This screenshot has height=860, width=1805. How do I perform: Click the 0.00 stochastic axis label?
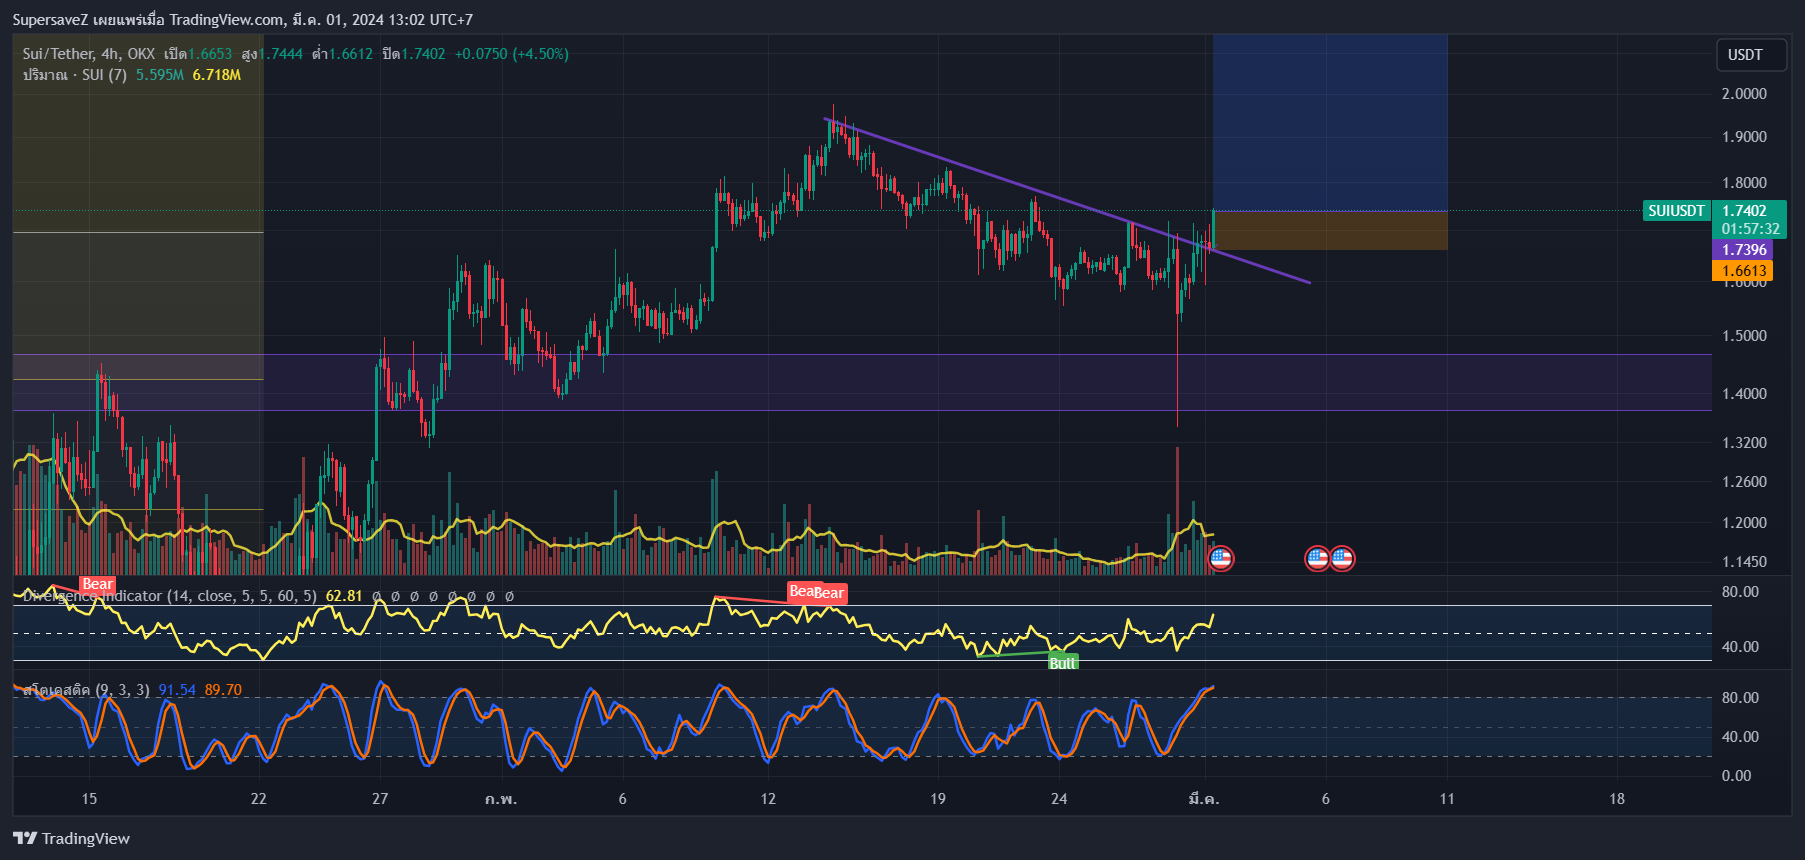1737,776
